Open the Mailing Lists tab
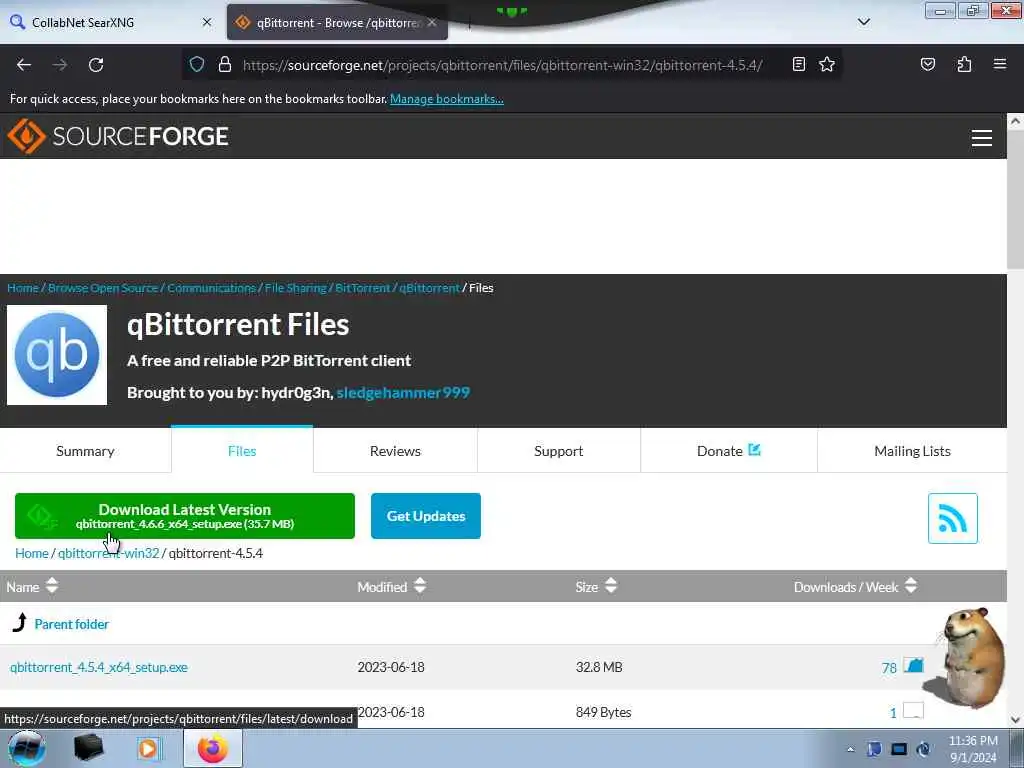 point(912,451)
